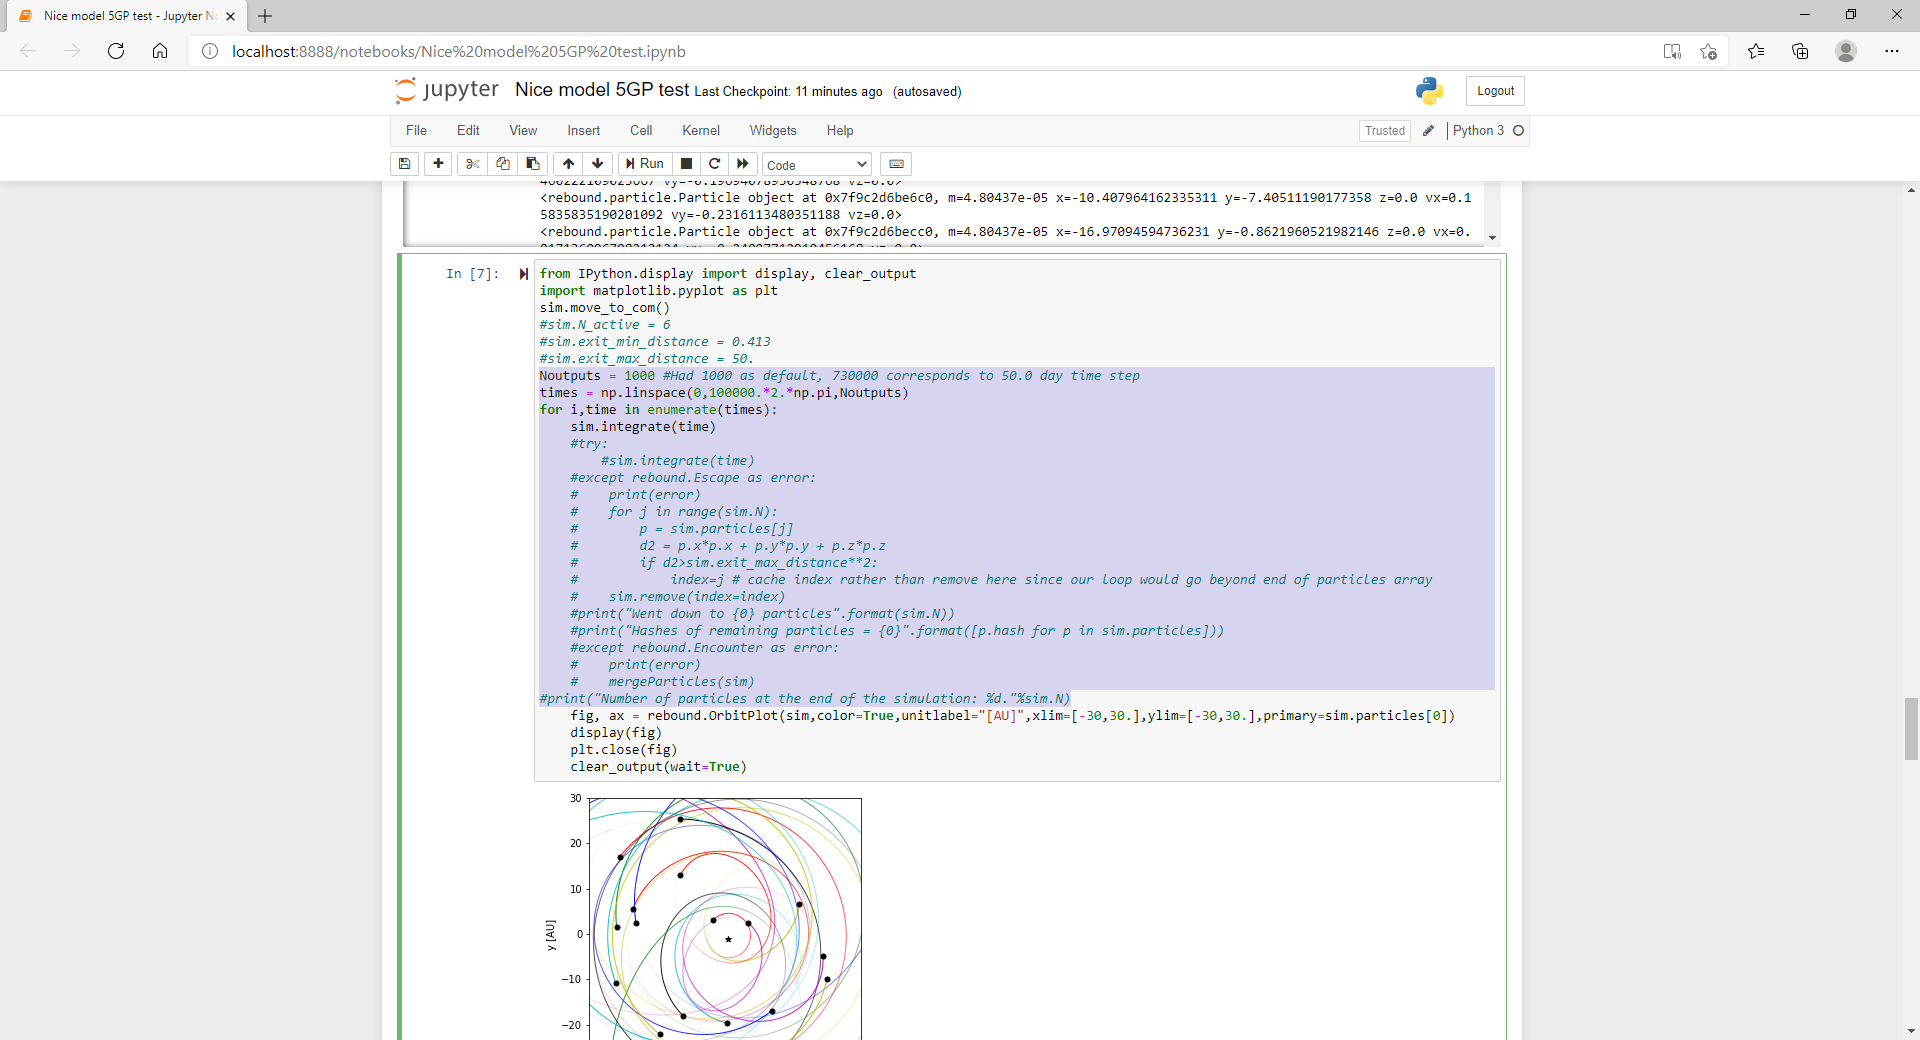This screenshot has width=1920, height=1040.
Task: Click the Logout button
Action: pyautogui.click(x=1494, y=90)
